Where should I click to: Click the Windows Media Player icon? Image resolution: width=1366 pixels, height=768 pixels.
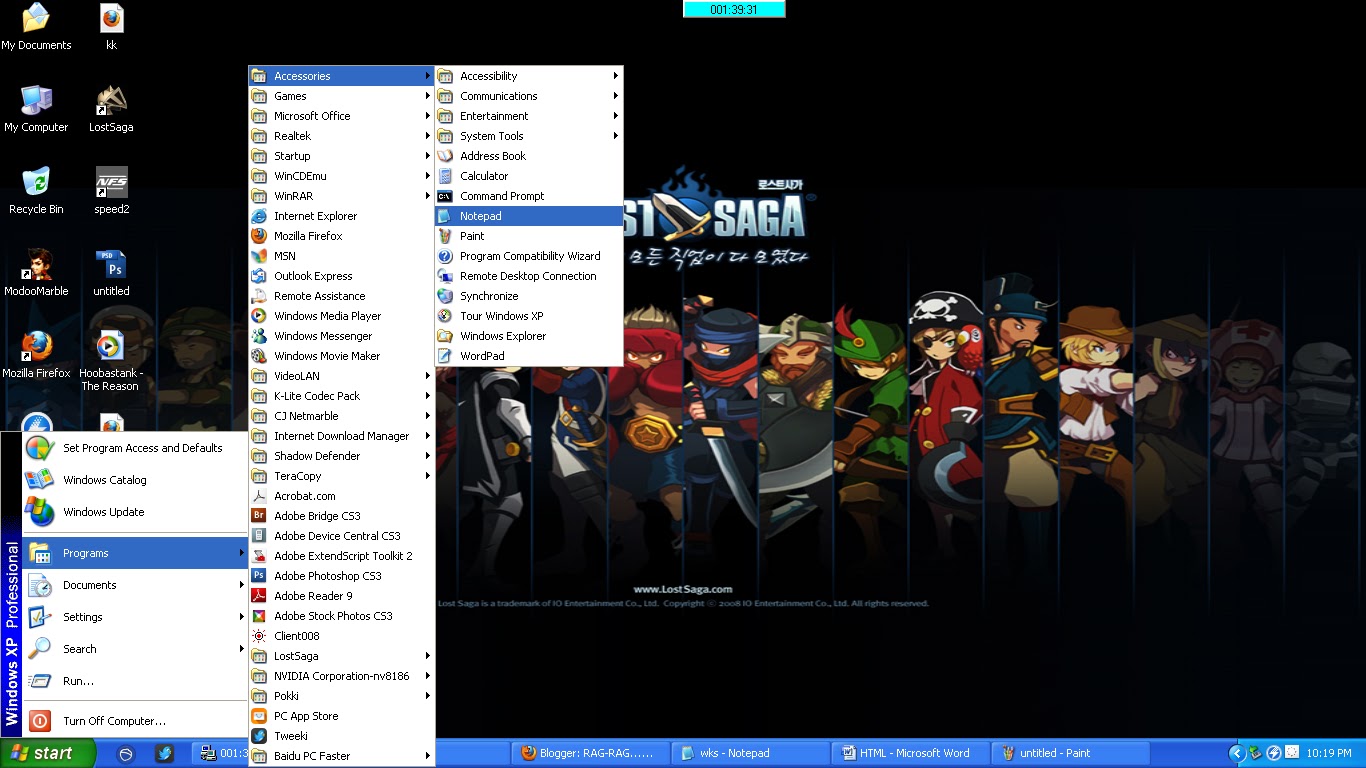click(259, 316)
